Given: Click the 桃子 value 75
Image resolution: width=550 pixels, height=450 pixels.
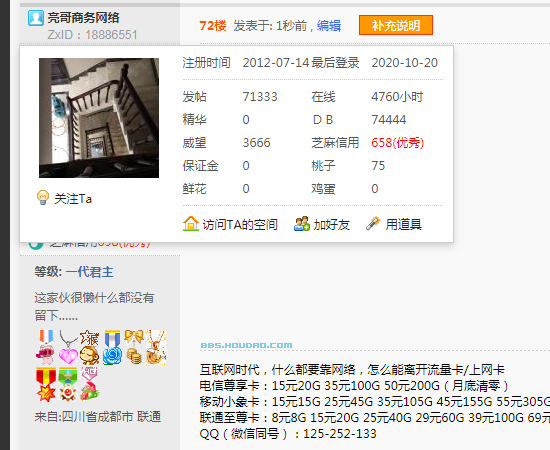Looking at the screenshot, I should (378, 166).
